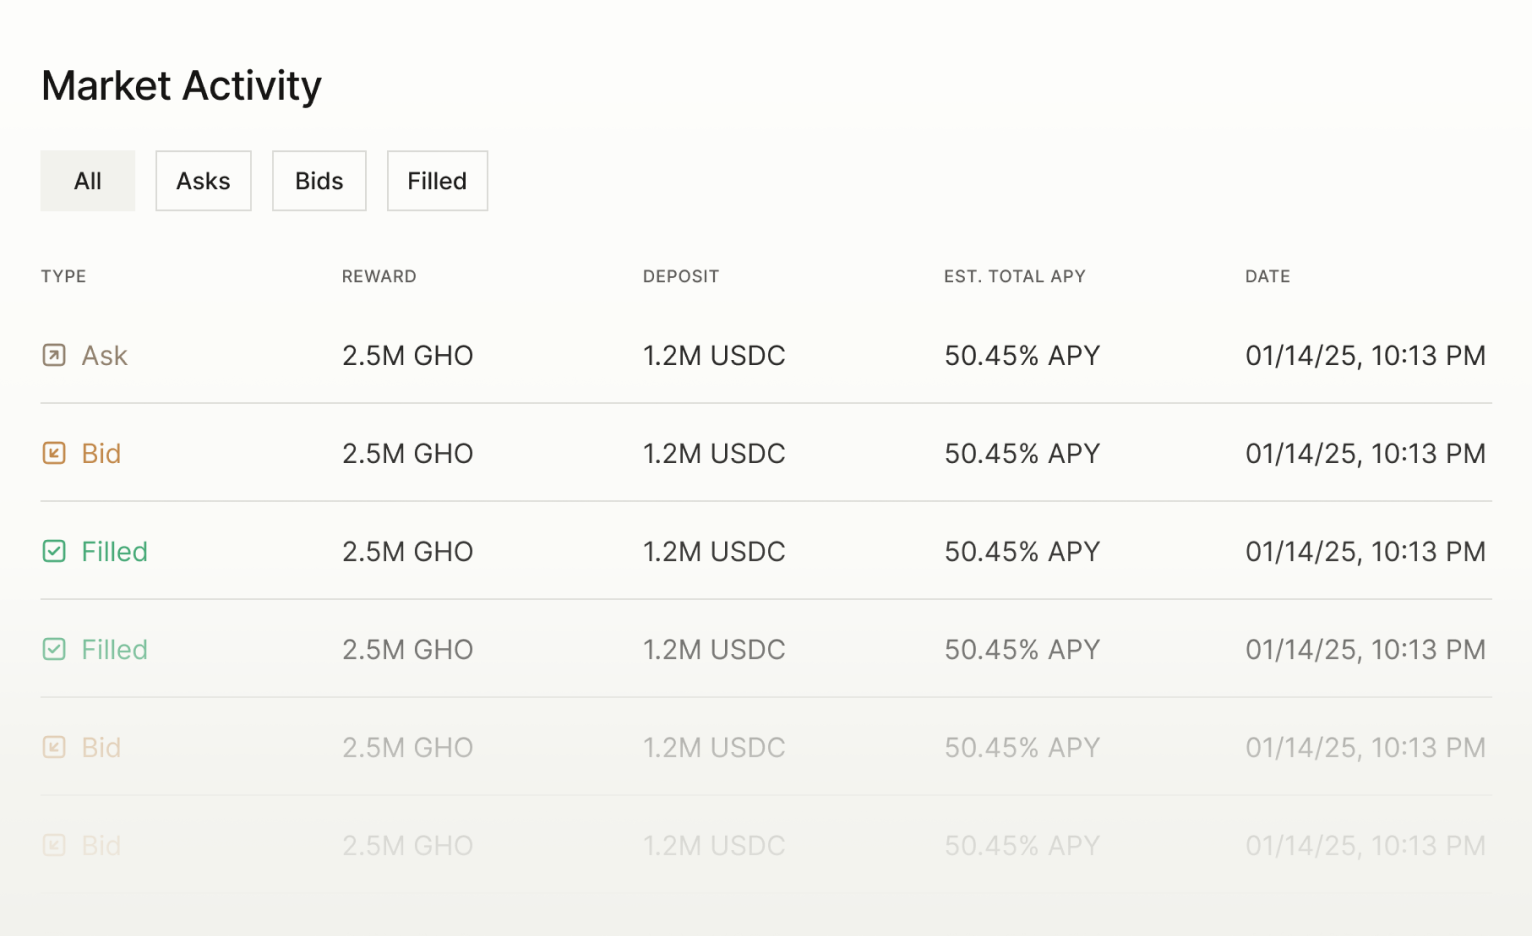
Task: Click 50.45% APY value in second Bid row
Action: pyautogui.click(x=1022, y=748)
